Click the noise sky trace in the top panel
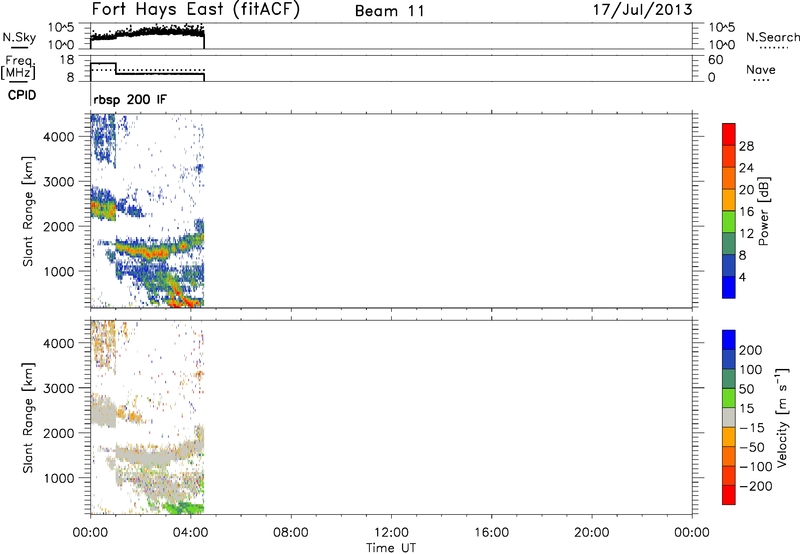The image size is (800, 554). (x=147, y=33)
